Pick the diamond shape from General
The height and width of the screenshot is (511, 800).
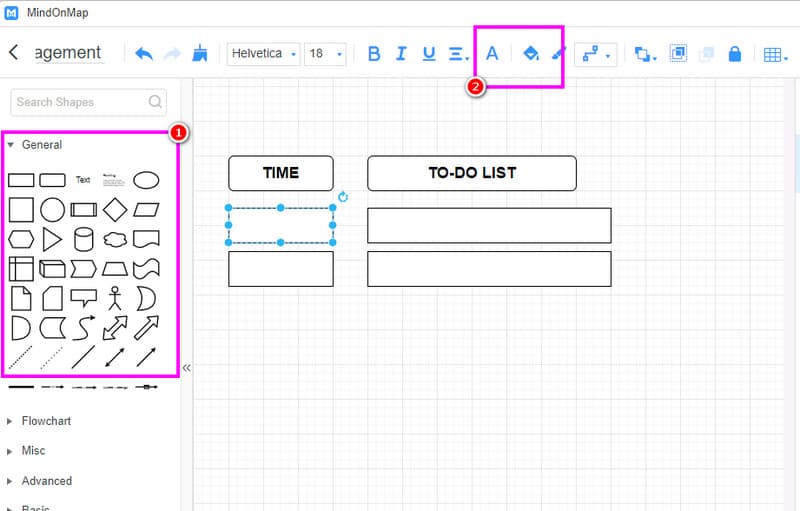pyautogui.click(x=115, y=210)
